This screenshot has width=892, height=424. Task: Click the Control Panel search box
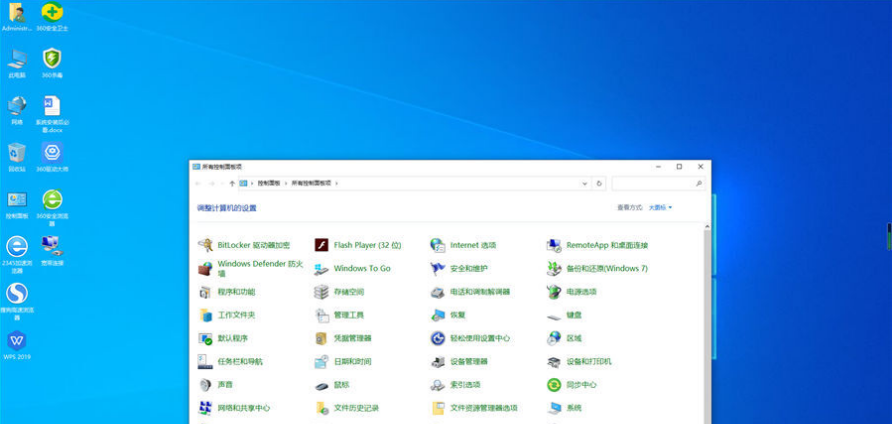(654, 184)
